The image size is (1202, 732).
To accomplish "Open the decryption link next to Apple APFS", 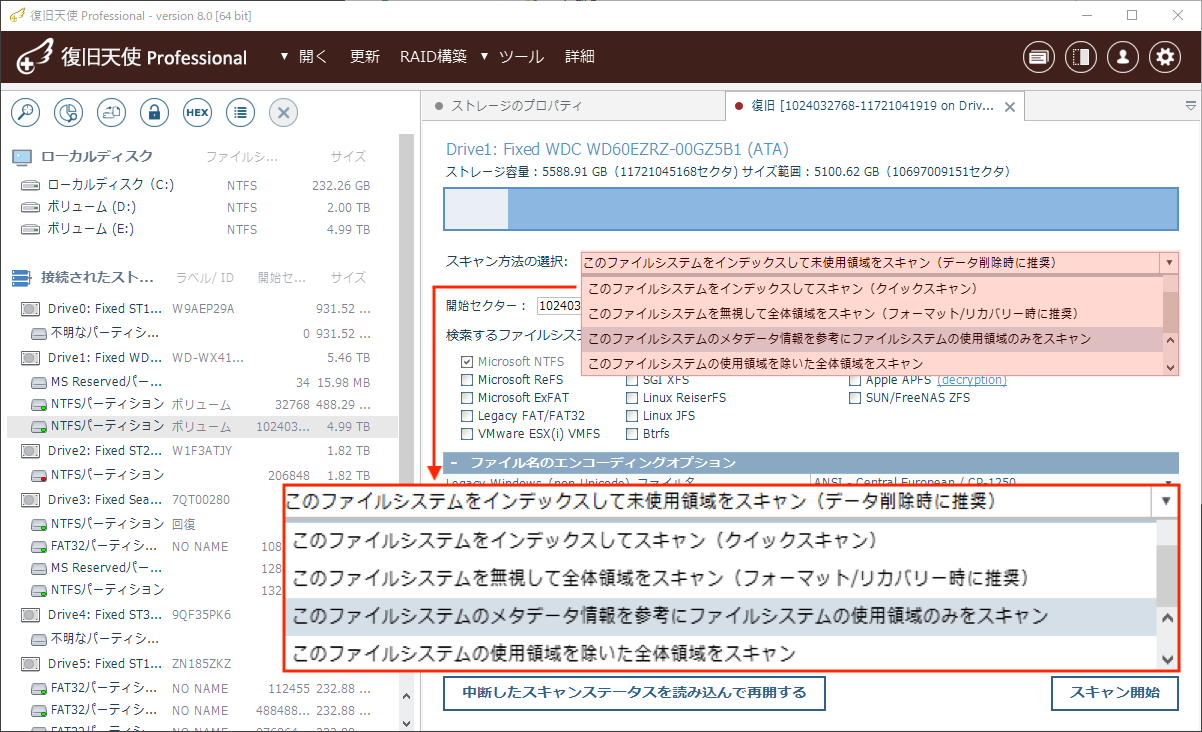I will point(971,380).
